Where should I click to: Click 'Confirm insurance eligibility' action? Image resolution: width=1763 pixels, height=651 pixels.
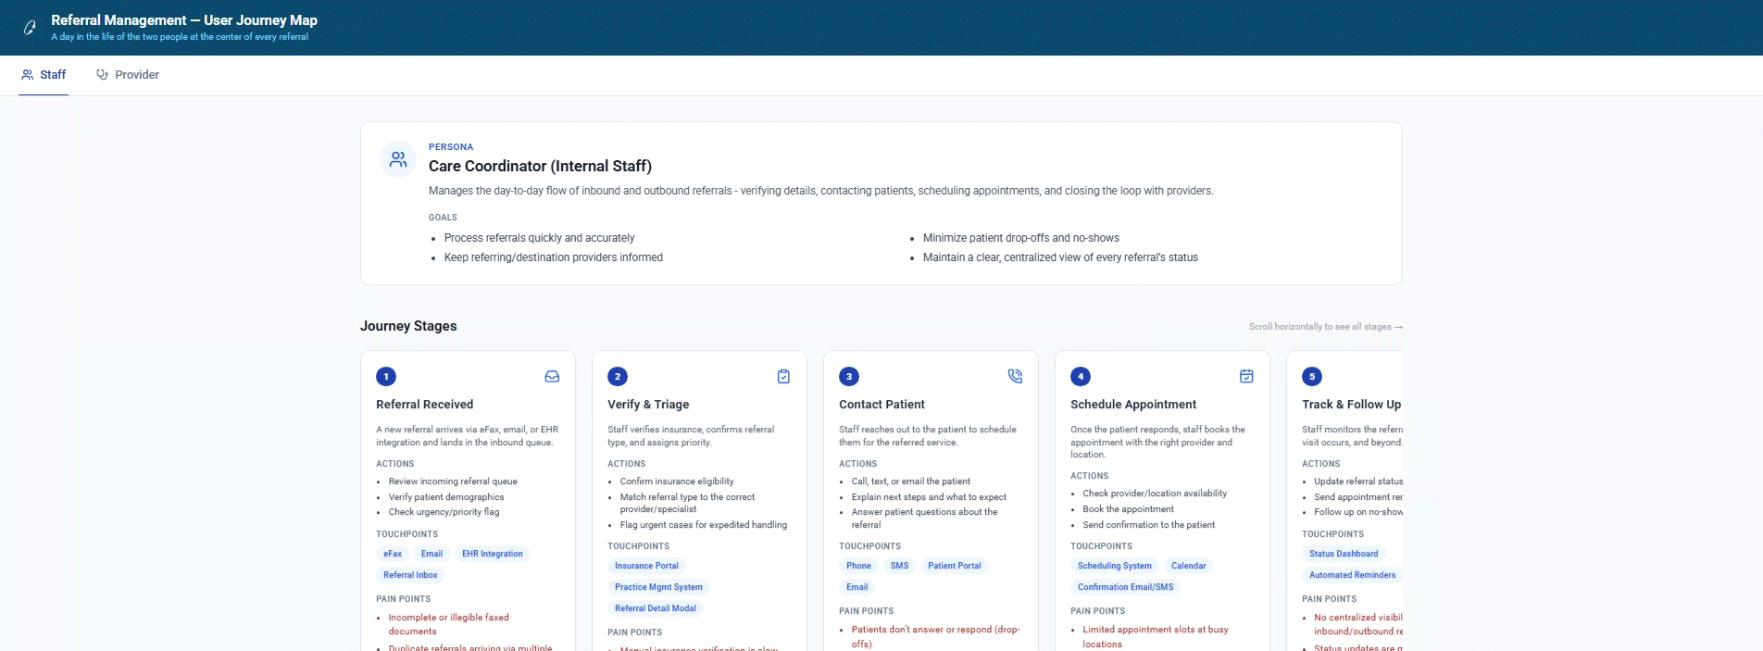pos(677,482)
